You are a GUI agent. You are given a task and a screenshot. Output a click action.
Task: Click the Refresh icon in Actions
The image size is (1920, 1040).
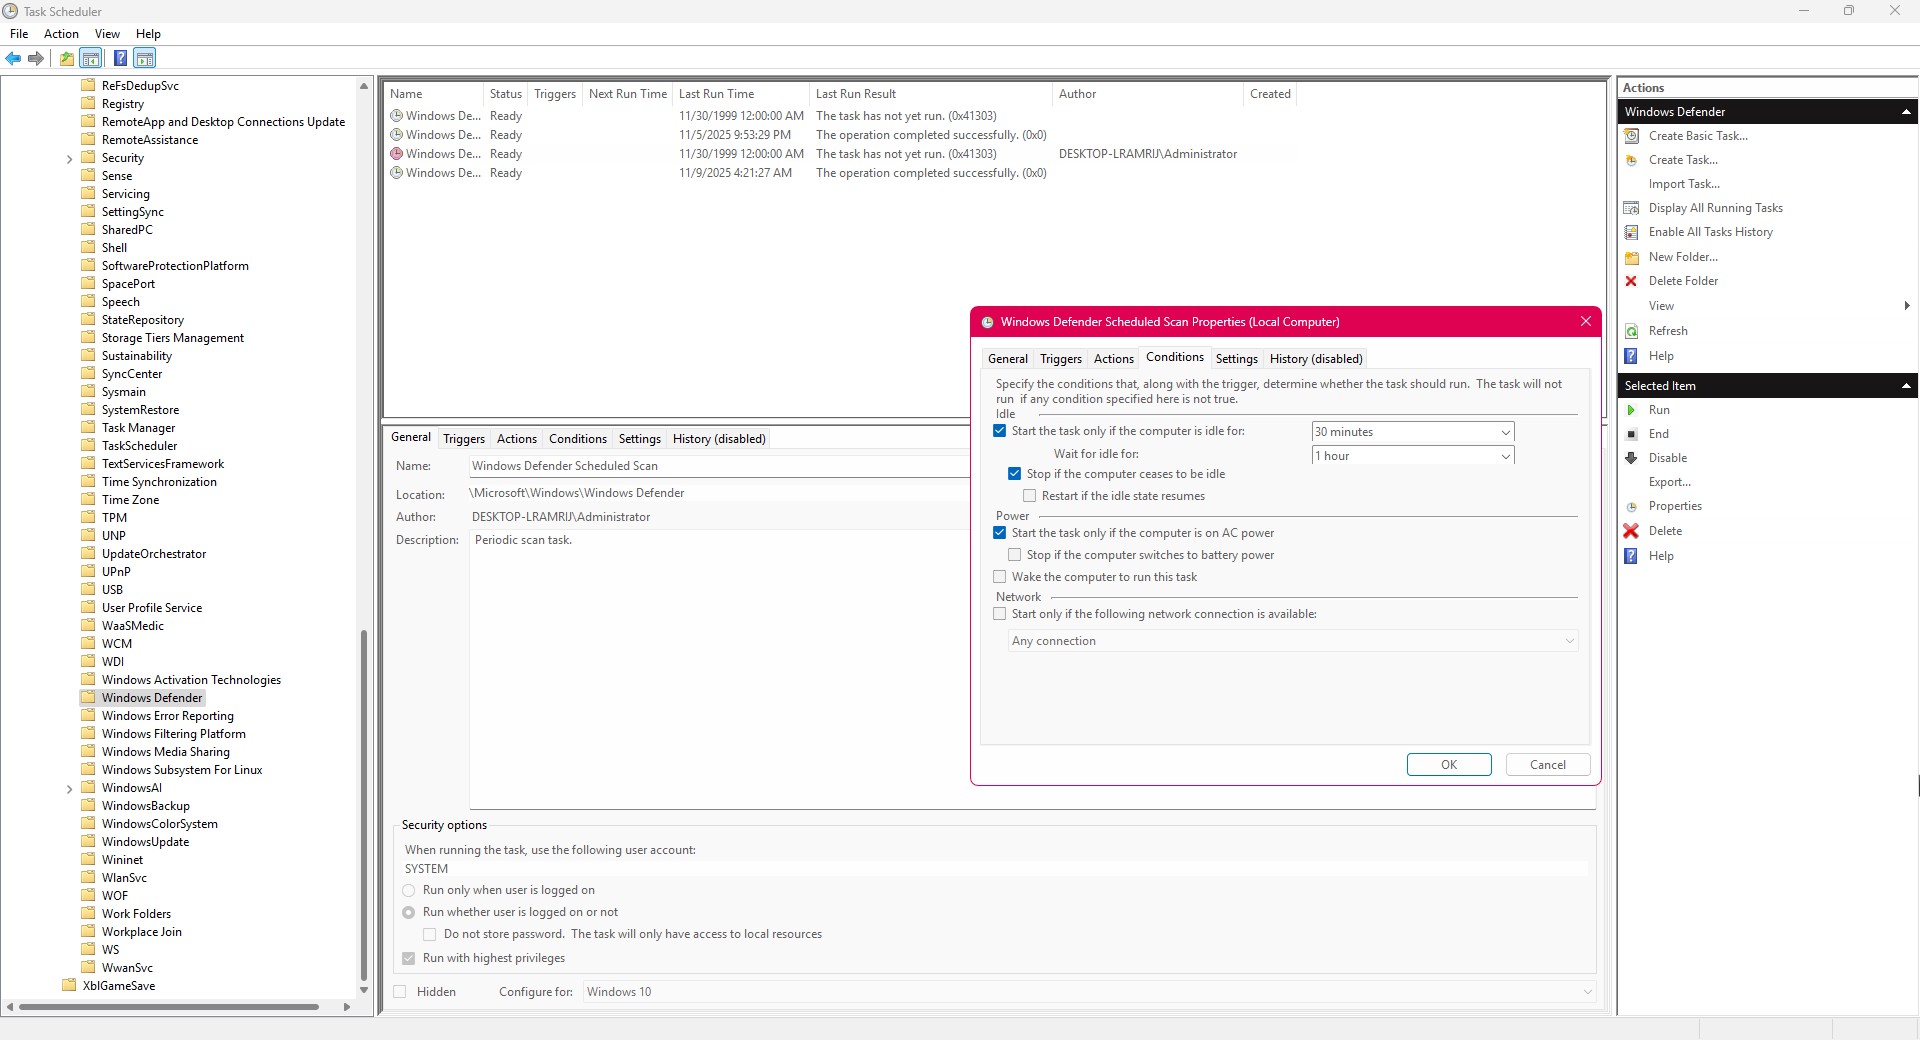[x=1631, y=331]
